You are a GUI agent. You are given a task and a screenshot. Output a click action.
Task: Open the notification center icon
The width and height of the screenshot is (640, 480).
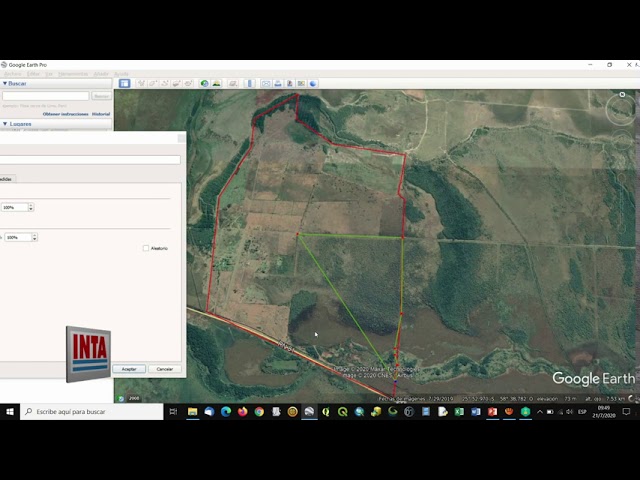tap(626, 412)
